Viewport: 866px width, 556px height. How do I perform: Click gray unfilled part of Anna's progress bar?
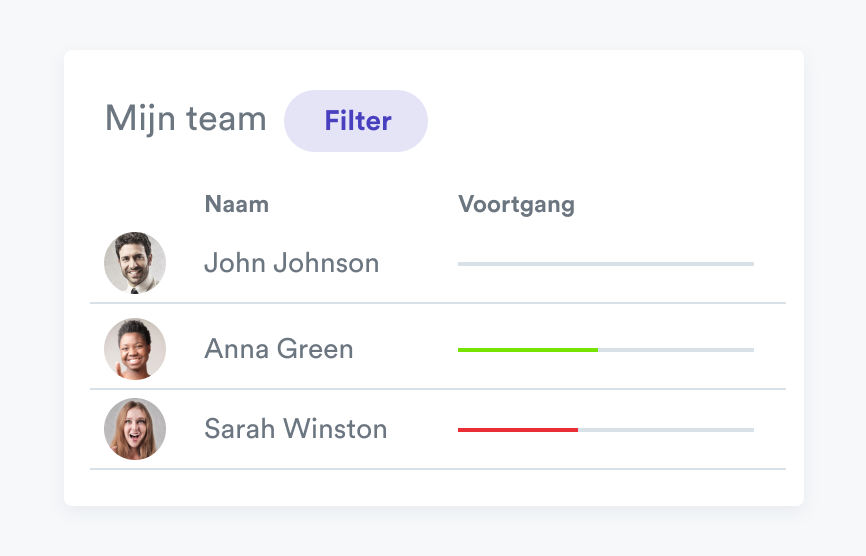click(x=675, y=350)
